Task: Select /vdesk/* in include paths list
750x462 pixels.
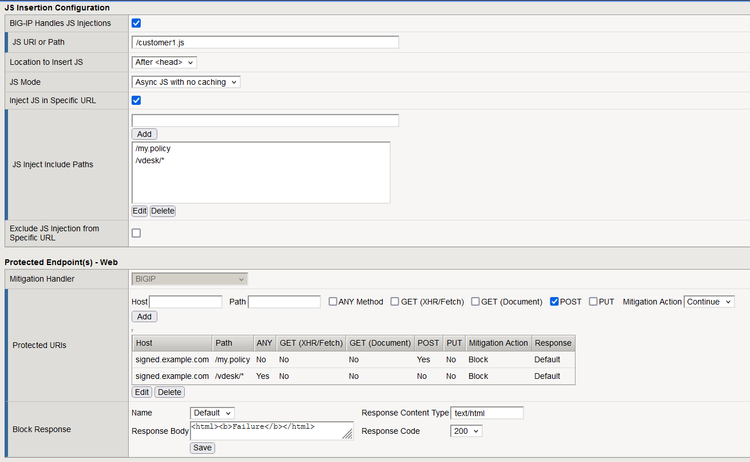Action: 149,160
